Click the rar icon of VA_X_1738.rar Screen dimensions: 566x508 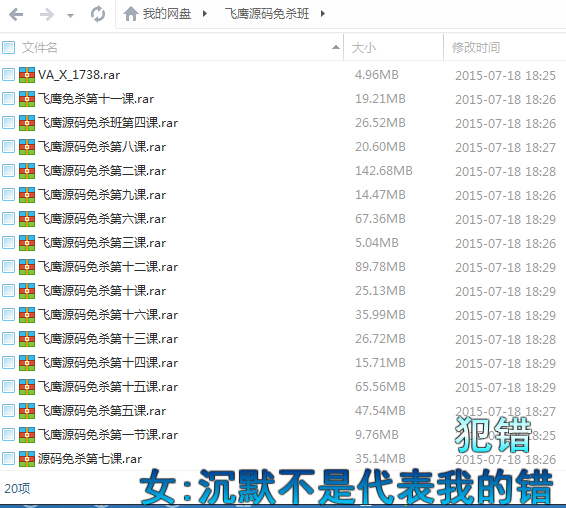(x=27, y=75)
